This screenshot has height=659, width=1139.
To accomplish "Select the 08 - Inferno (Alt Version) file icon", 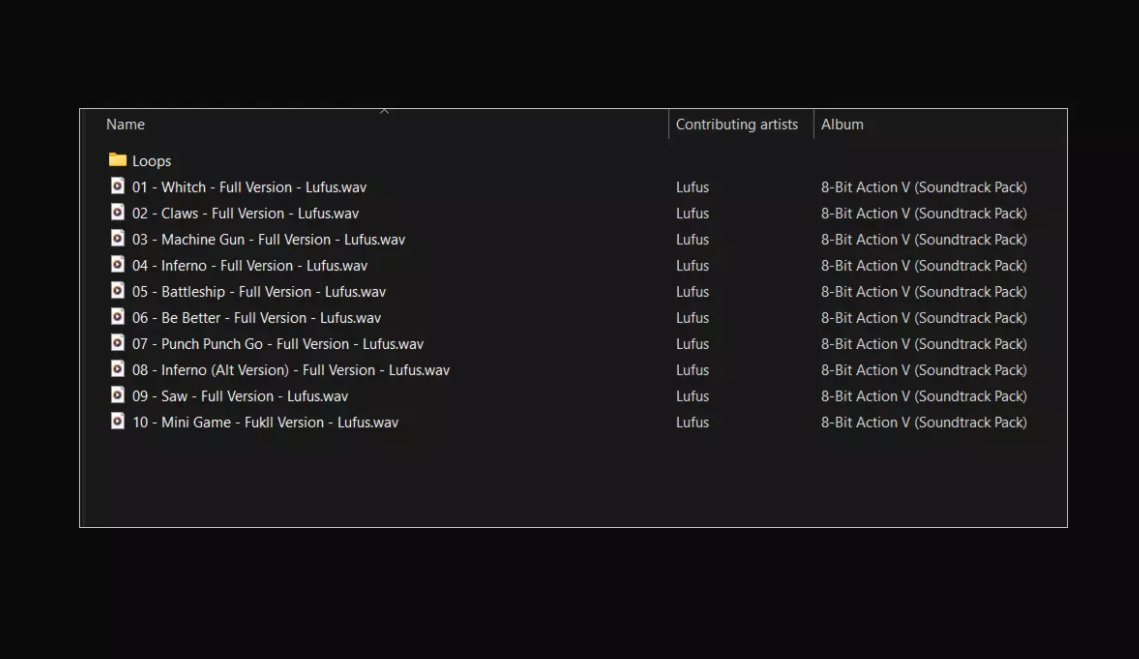I will click(118, 369).
